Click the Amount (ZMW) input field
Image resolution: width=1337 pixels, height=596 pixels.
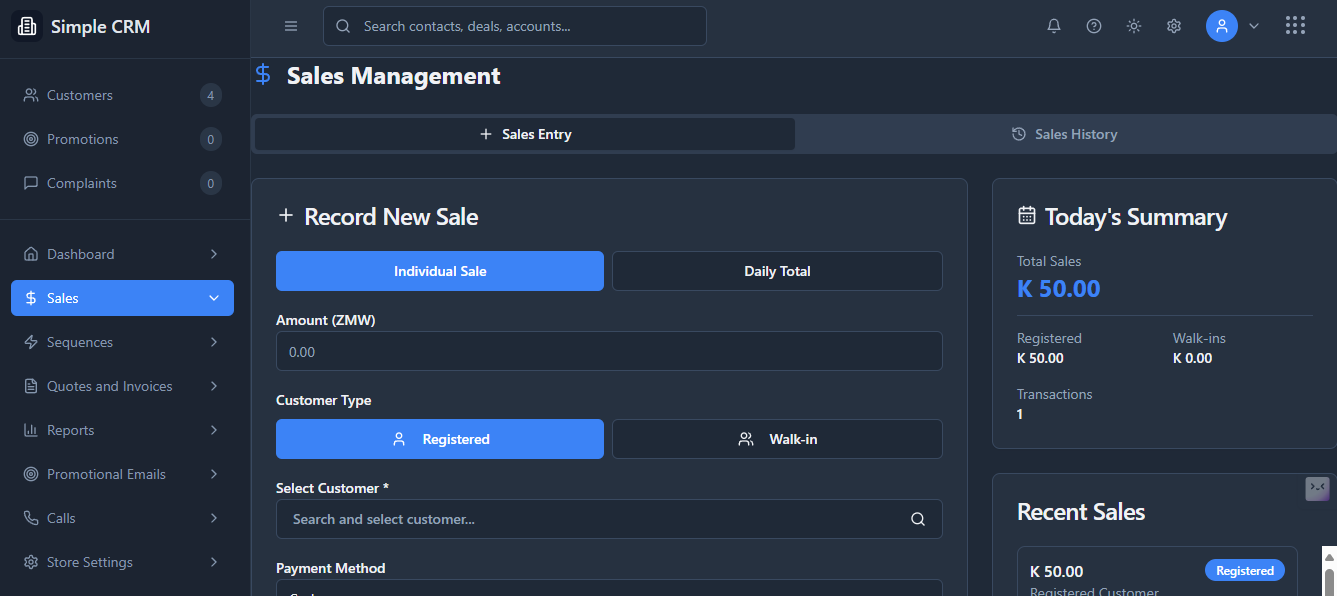609,351
